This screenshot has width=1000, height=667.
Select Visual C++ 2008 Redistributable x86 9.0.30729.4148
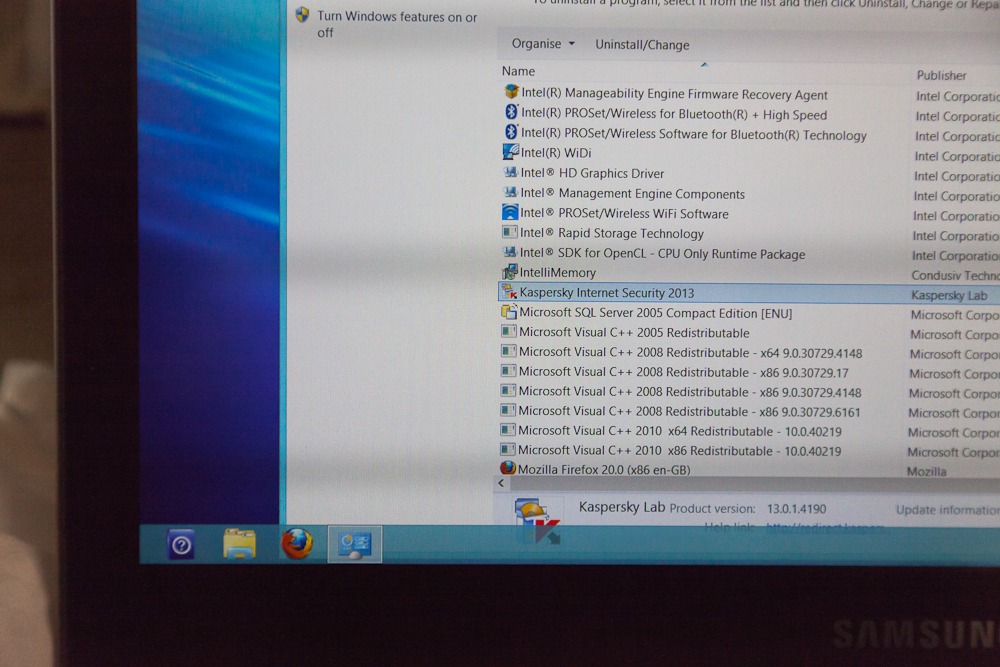[689, 392]
